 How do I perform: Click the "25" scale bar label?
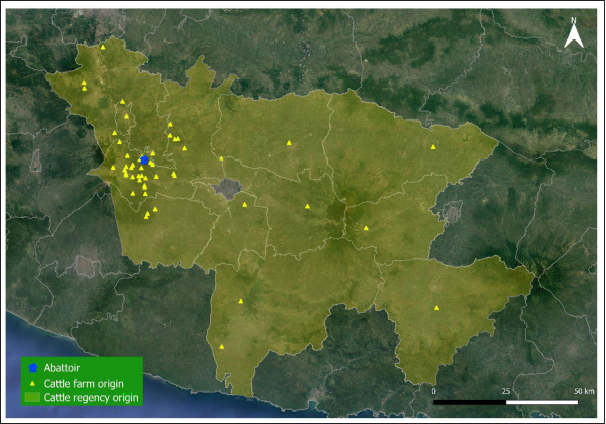click(x=506, y=390)
